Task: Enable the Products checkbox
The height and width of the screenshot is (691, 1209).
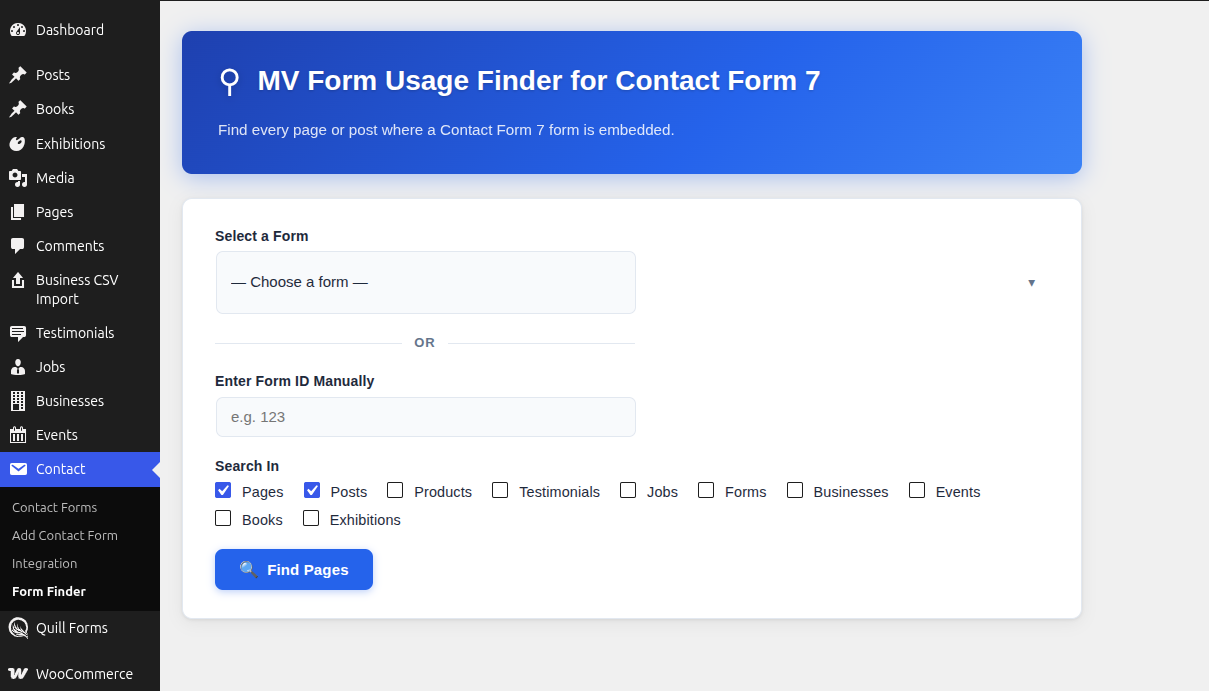Action: (395, 490)
